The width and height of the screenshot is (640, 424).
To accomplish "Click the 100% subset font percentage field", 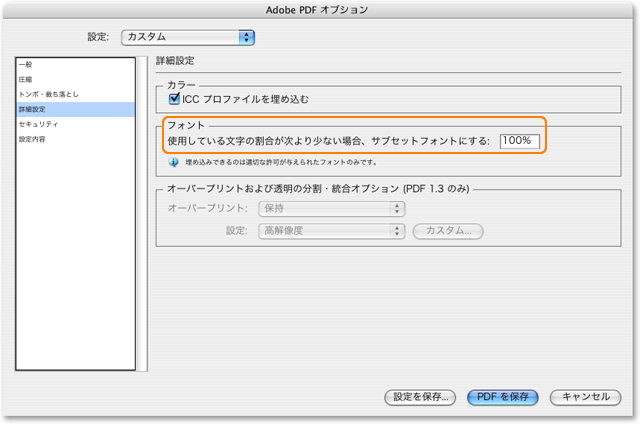I will pos(519,141).
